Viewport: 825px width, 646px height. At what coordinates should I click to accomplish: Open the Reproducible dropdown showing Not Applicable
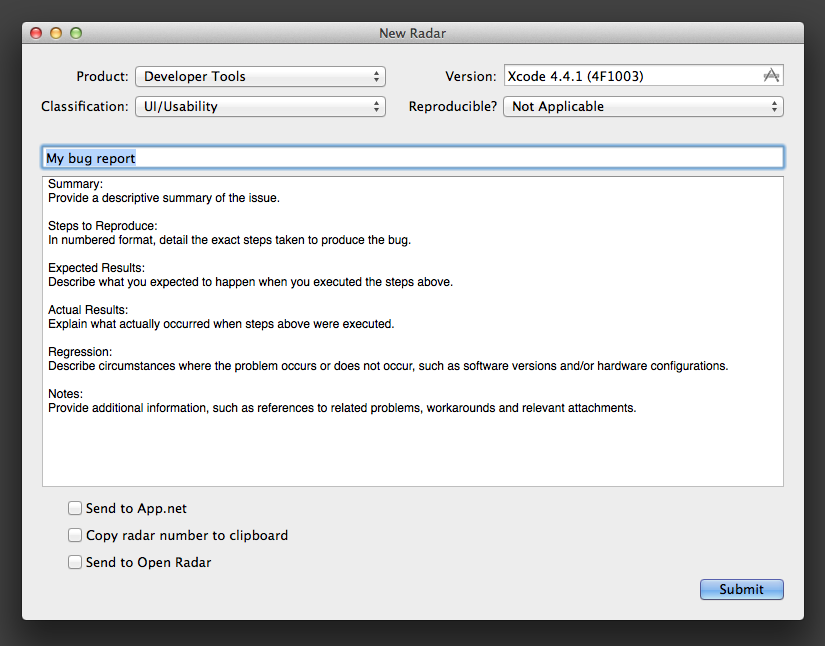pos(643,106)
